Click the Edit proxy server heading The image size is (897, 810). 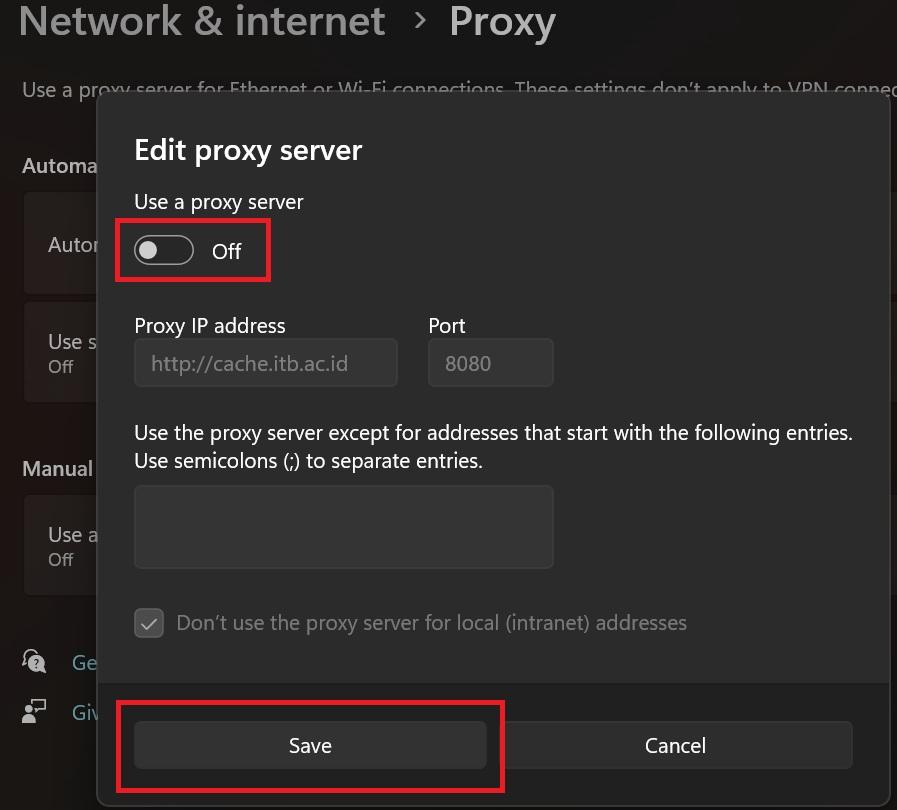click(x=248, y=150)
